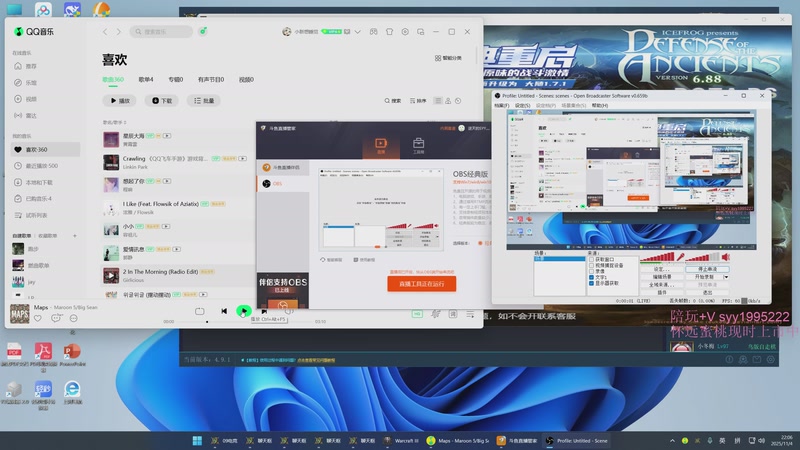Mute the microphone icon in OBS
This screenshot has height=450, width=800.
click(x=680, y=257)
